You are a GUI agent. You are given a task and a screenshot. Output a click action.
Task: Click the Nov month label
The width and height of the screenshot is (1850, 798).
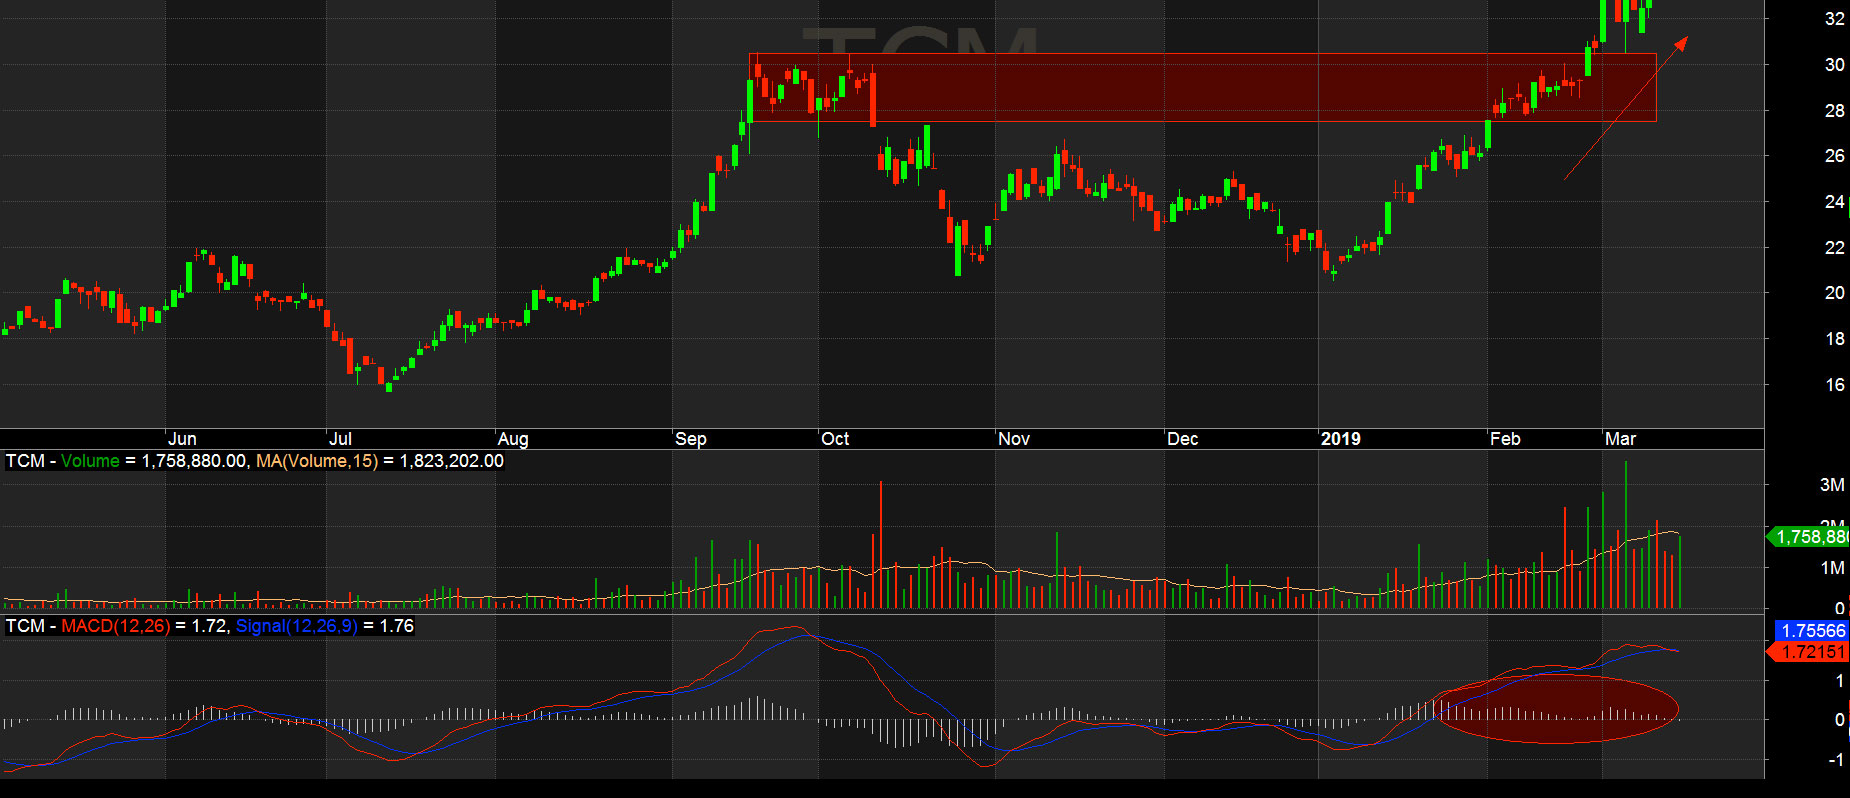[x=1014, y=439]
